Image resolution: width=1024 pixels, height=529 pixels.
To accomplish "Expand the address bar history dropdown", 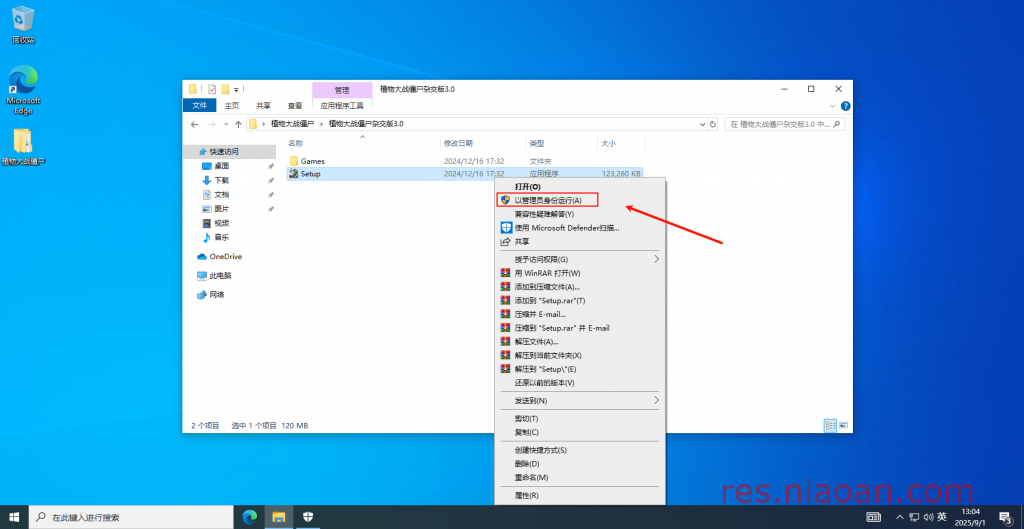I will tap(702, 124).
